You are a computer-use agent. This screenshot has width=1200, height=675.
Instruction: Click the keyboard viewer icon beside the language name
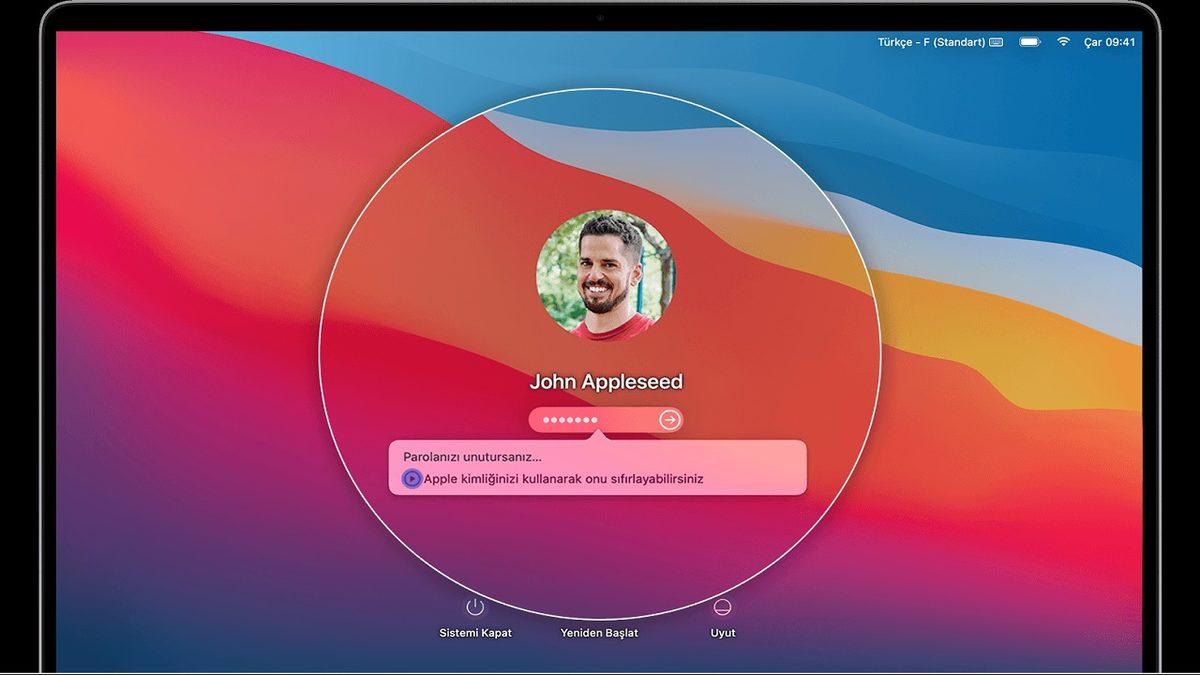coord(994,42)
